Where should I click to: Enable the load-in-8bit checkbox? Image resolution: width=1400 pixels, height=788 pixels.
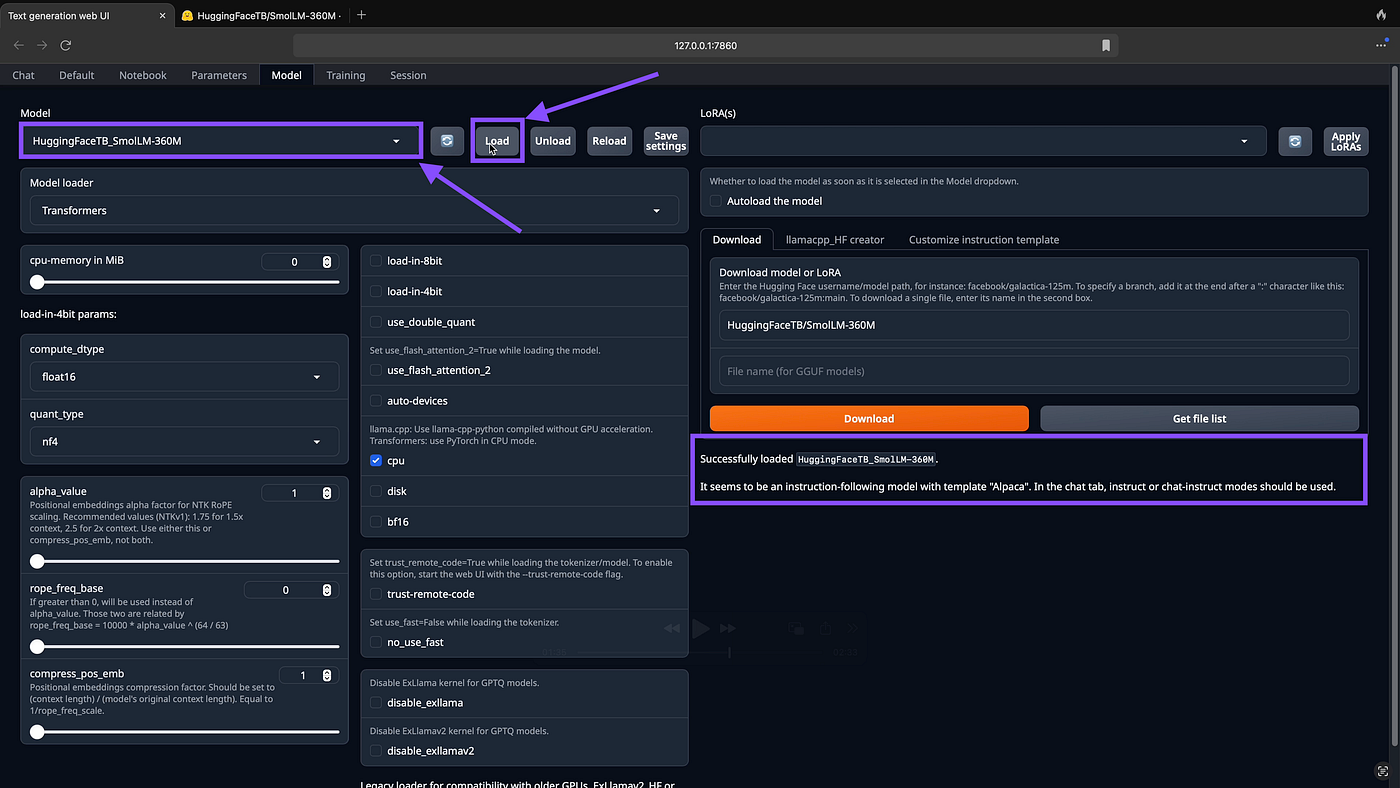pos(376,261)
